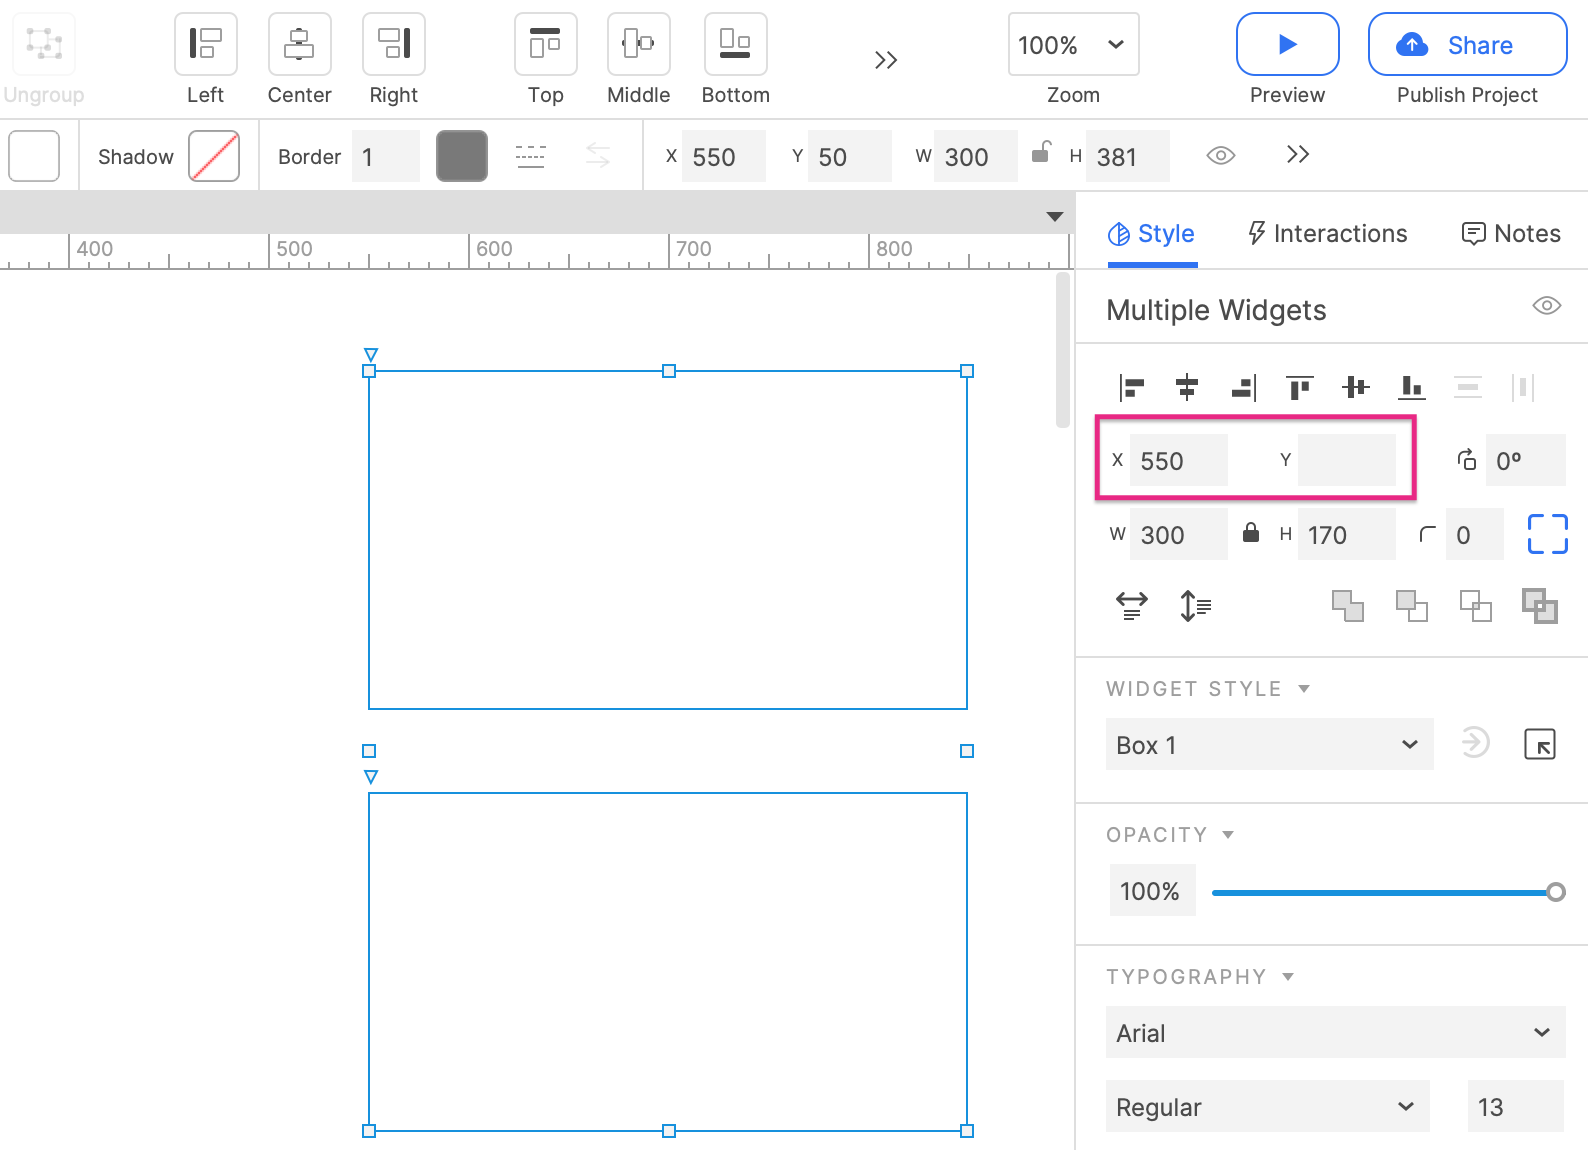Click the corner radius field
The width and height of the screenshot is (1588, 1150).
(1475, 534)
